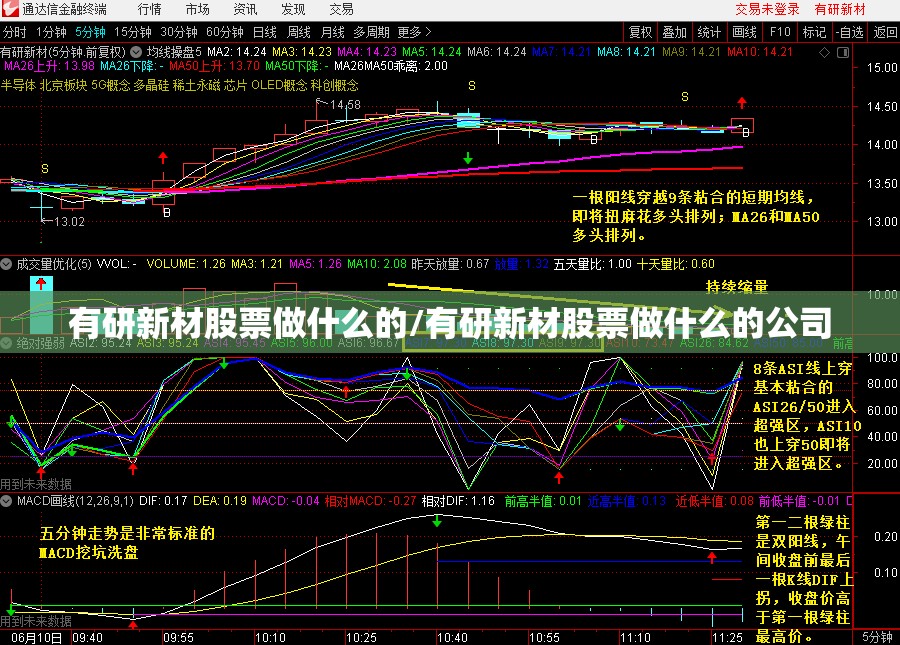Click the 统计 statistics button
This screenshot has height=645, width=900.
(x=709, y=32)
